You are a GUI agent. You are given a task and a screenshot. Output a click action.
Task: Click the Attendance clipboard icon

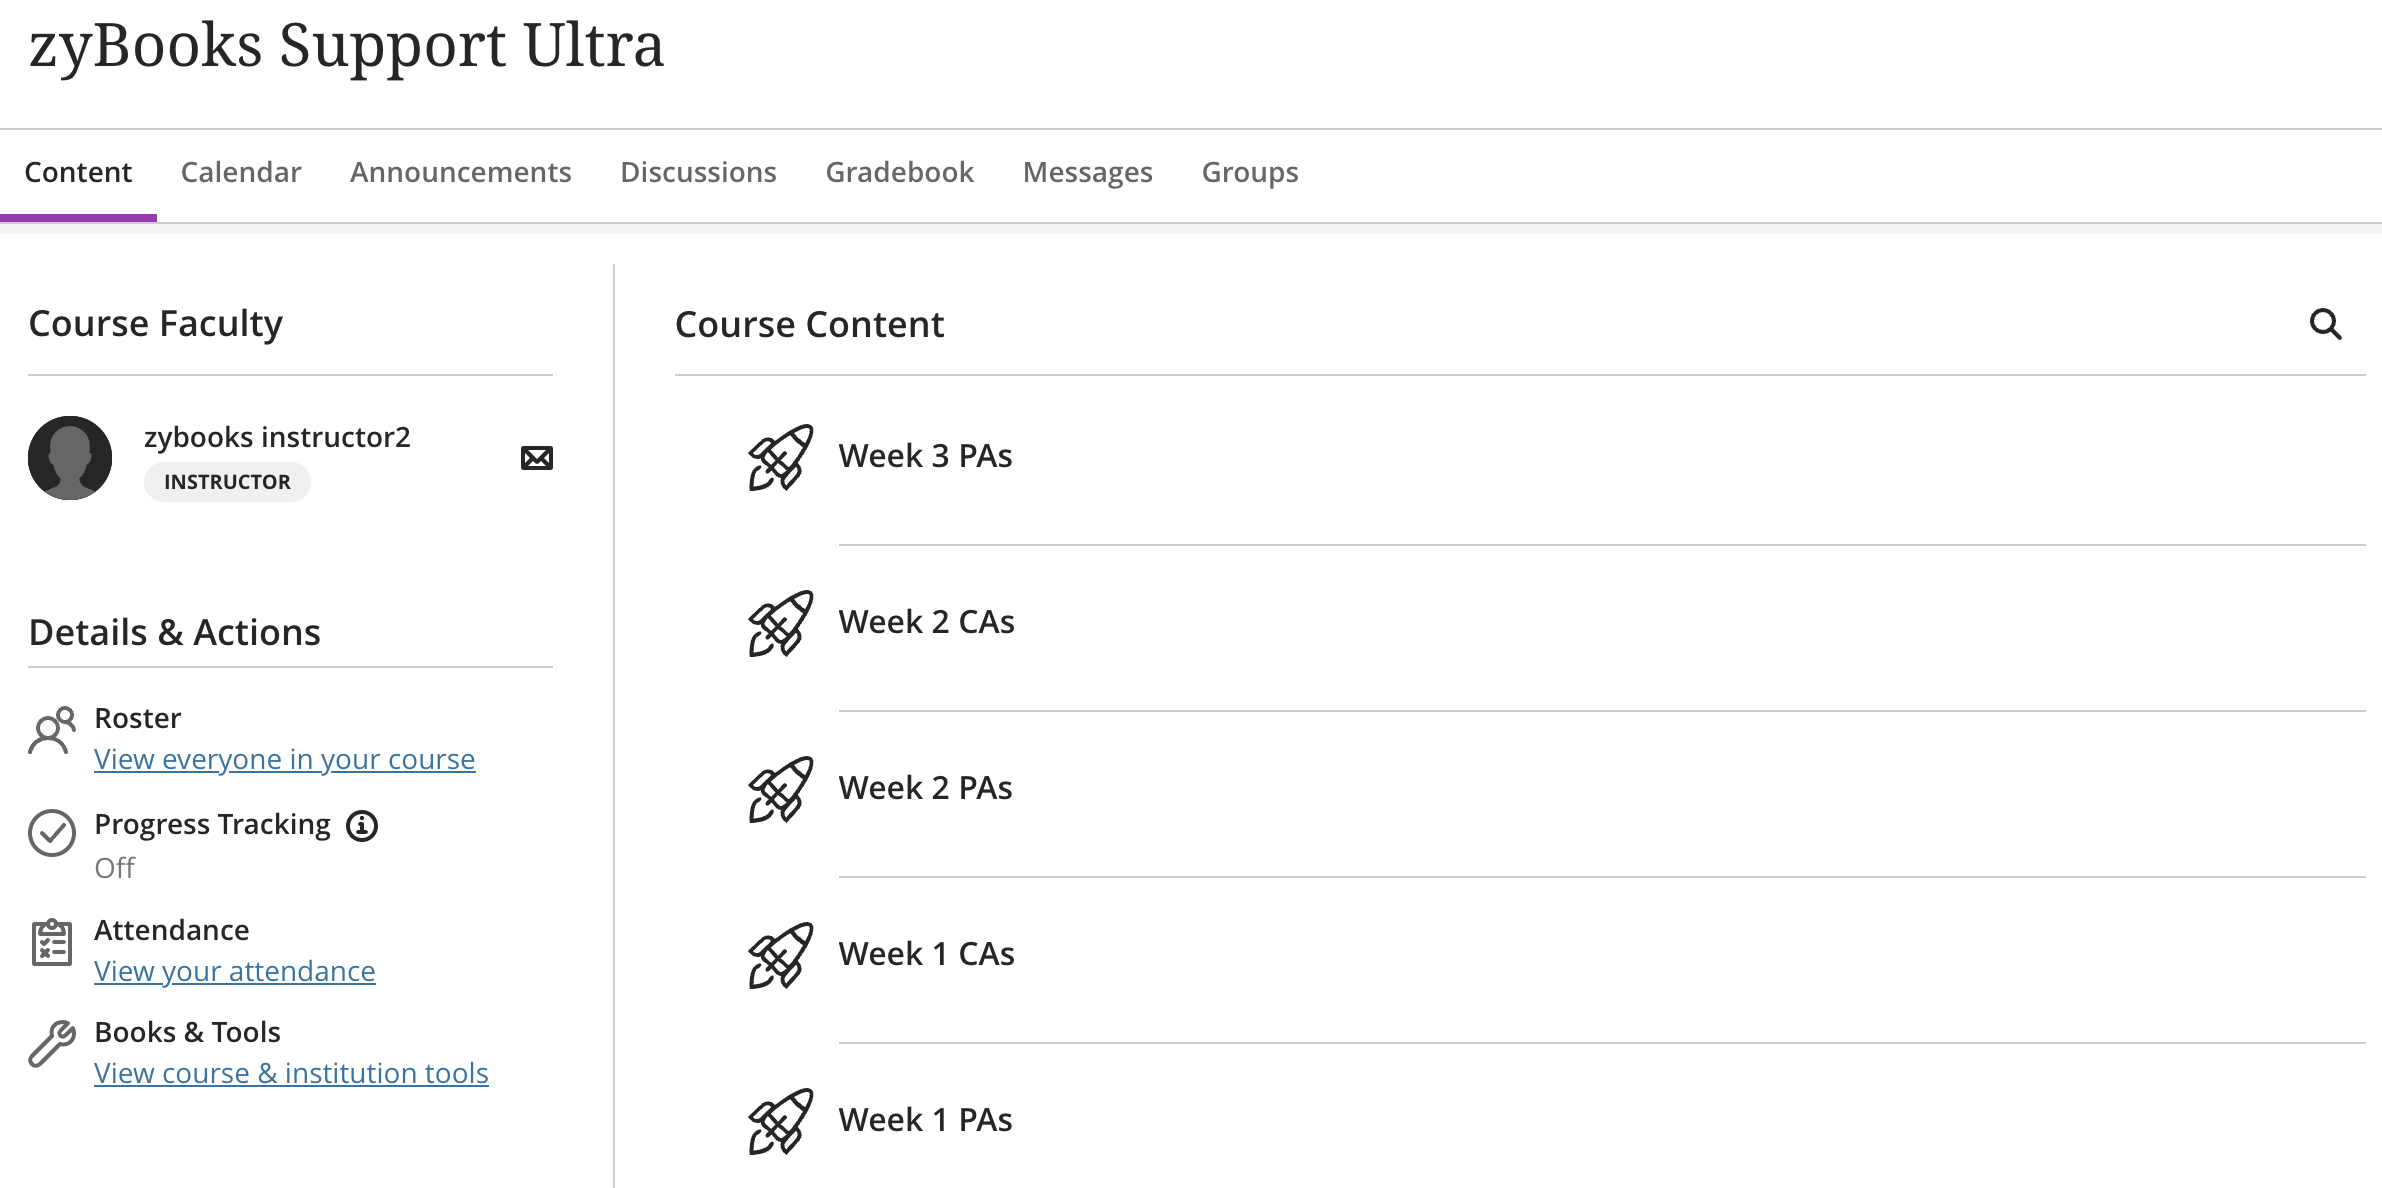52,942
